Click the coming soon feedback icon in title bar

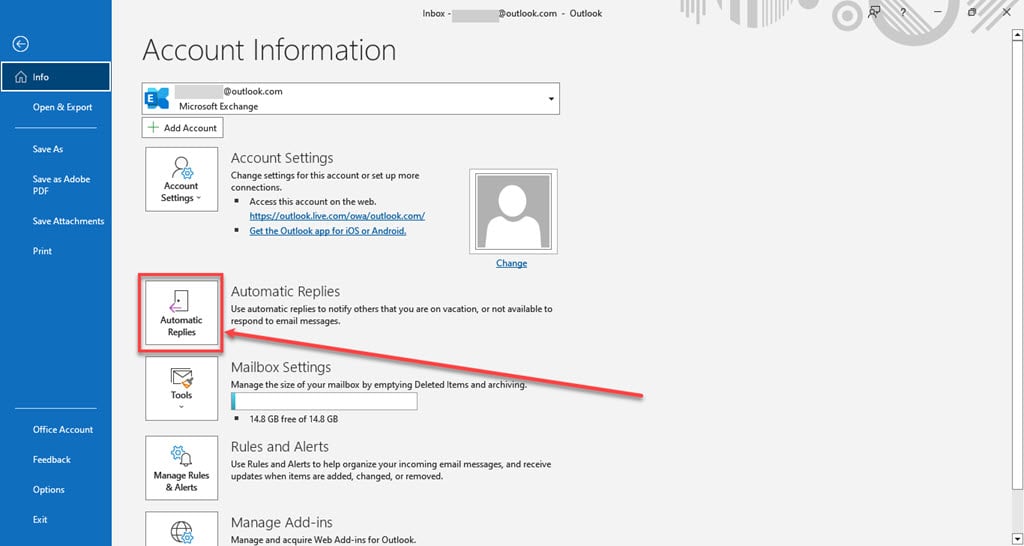click(x=874, y=12)
